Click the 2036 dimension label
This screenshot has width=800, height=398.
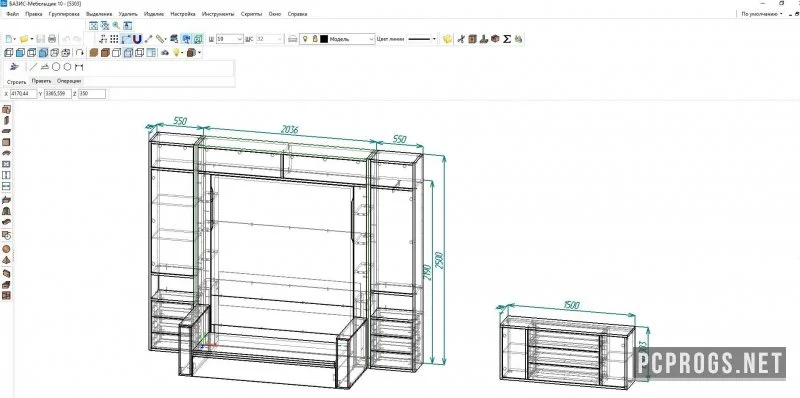click(289, 130)
